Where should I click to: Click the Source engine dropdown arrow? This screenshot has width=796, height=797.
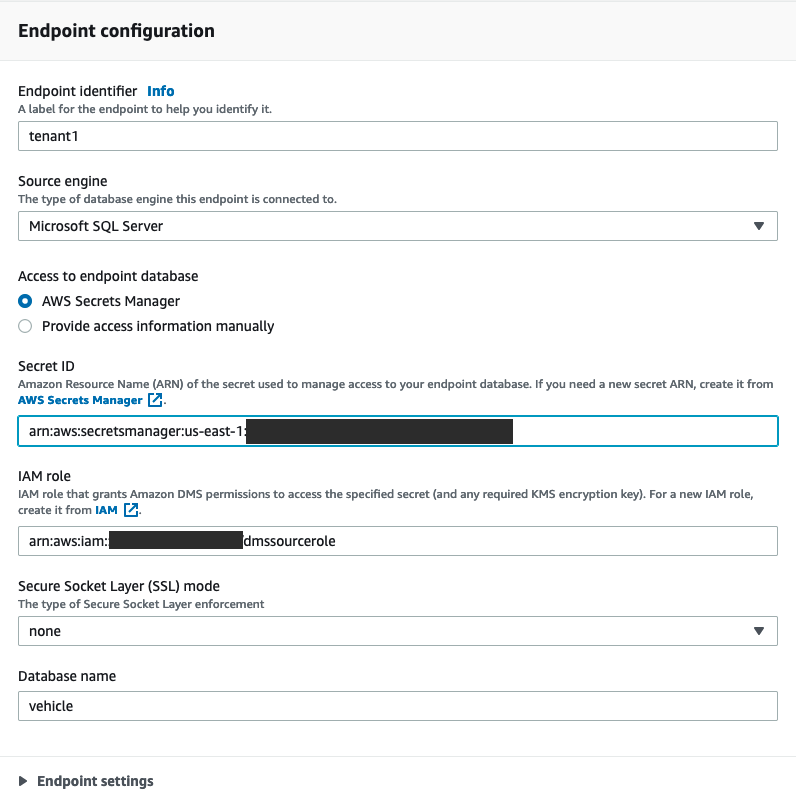click(x=759, y=226)
